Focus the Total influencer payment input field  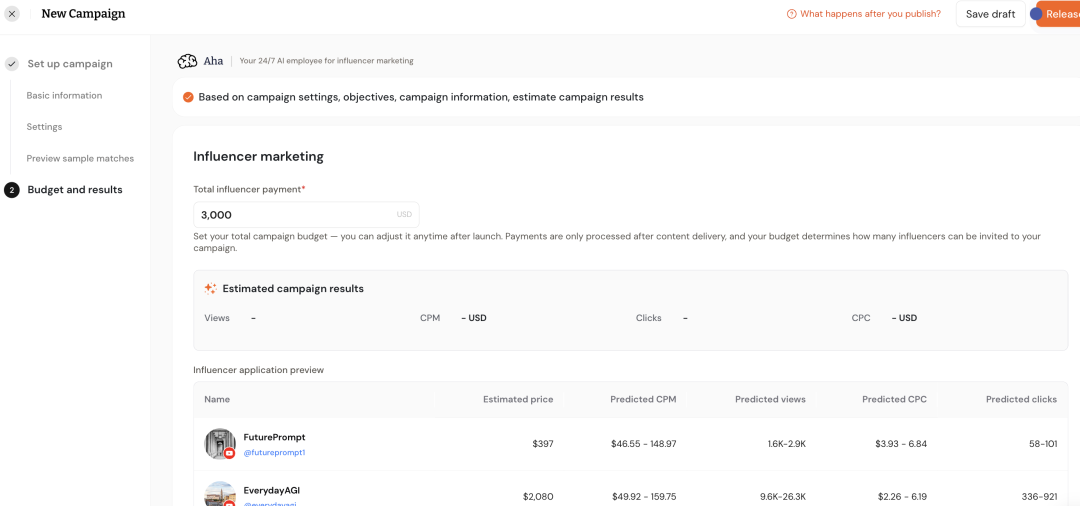pos(306,215)
